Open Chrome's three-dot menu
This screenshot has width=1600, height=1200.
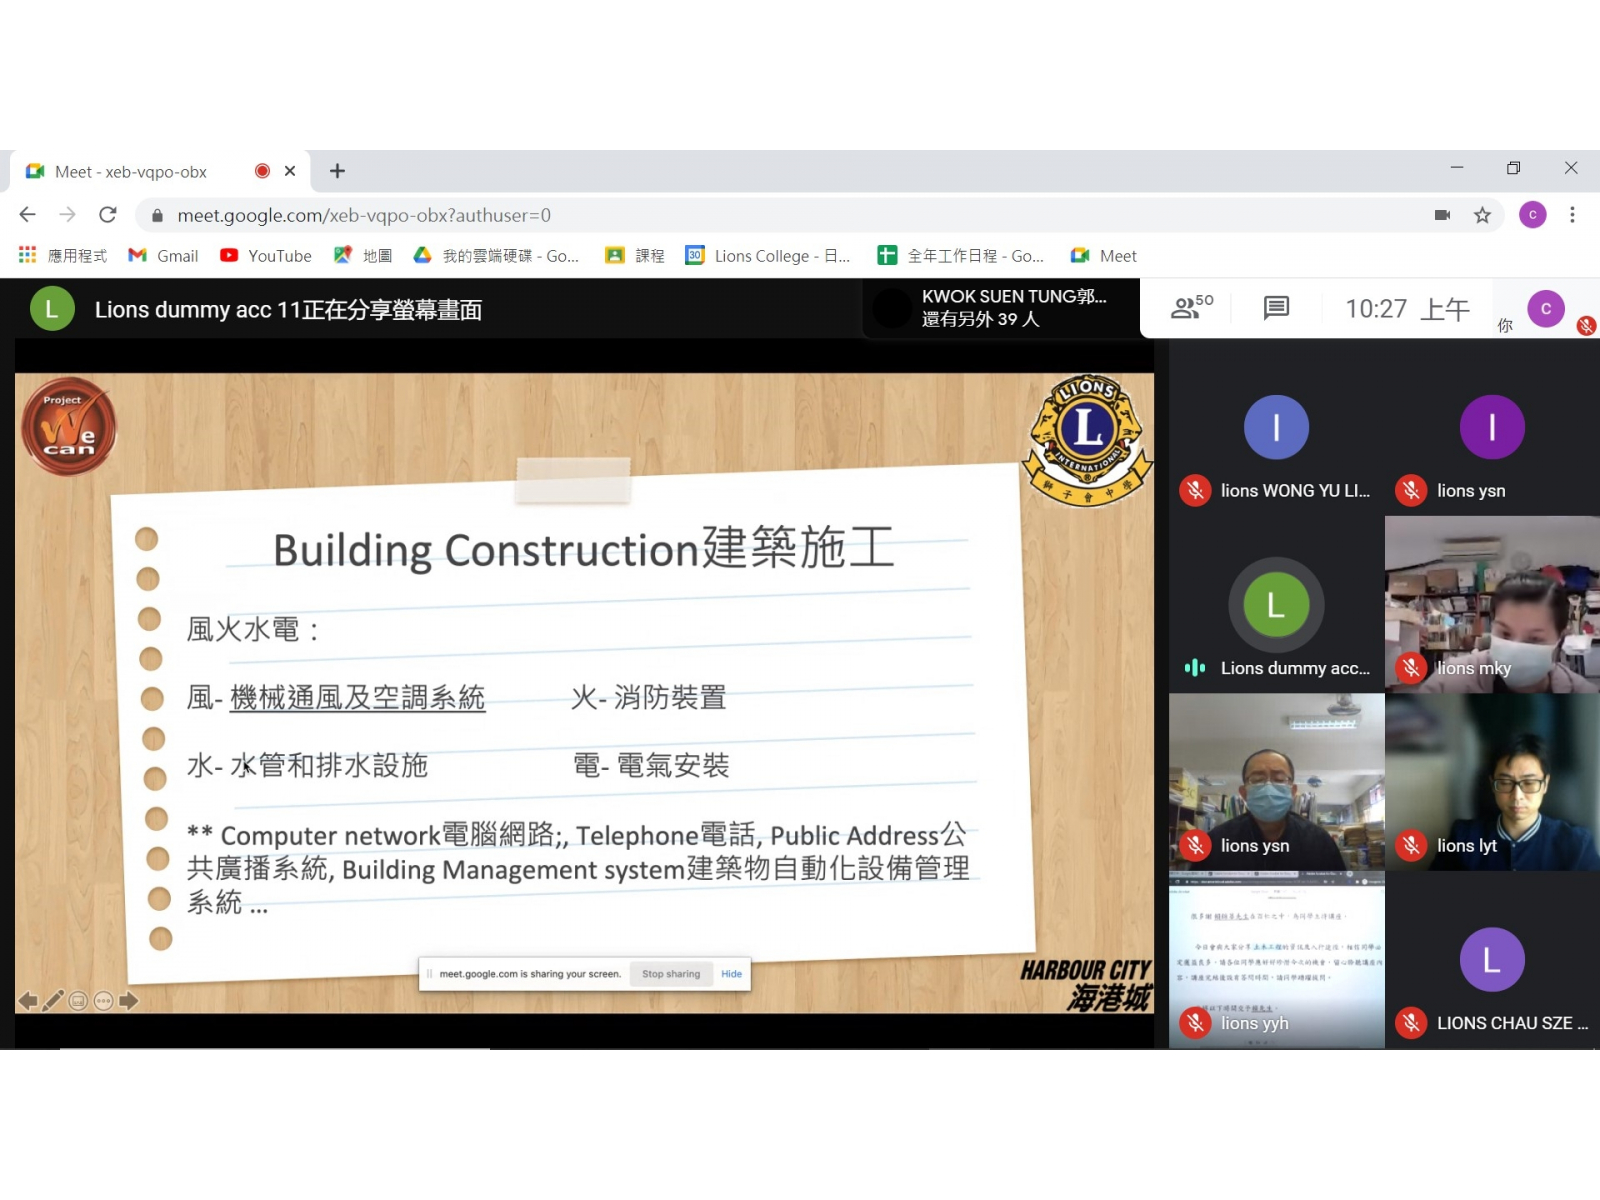coord(1572,215)
